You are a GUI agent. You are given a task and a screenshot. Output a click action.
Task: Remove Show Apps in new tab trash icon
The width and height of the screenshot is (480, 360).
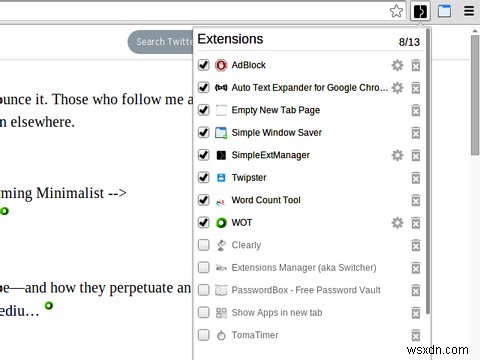416,313
